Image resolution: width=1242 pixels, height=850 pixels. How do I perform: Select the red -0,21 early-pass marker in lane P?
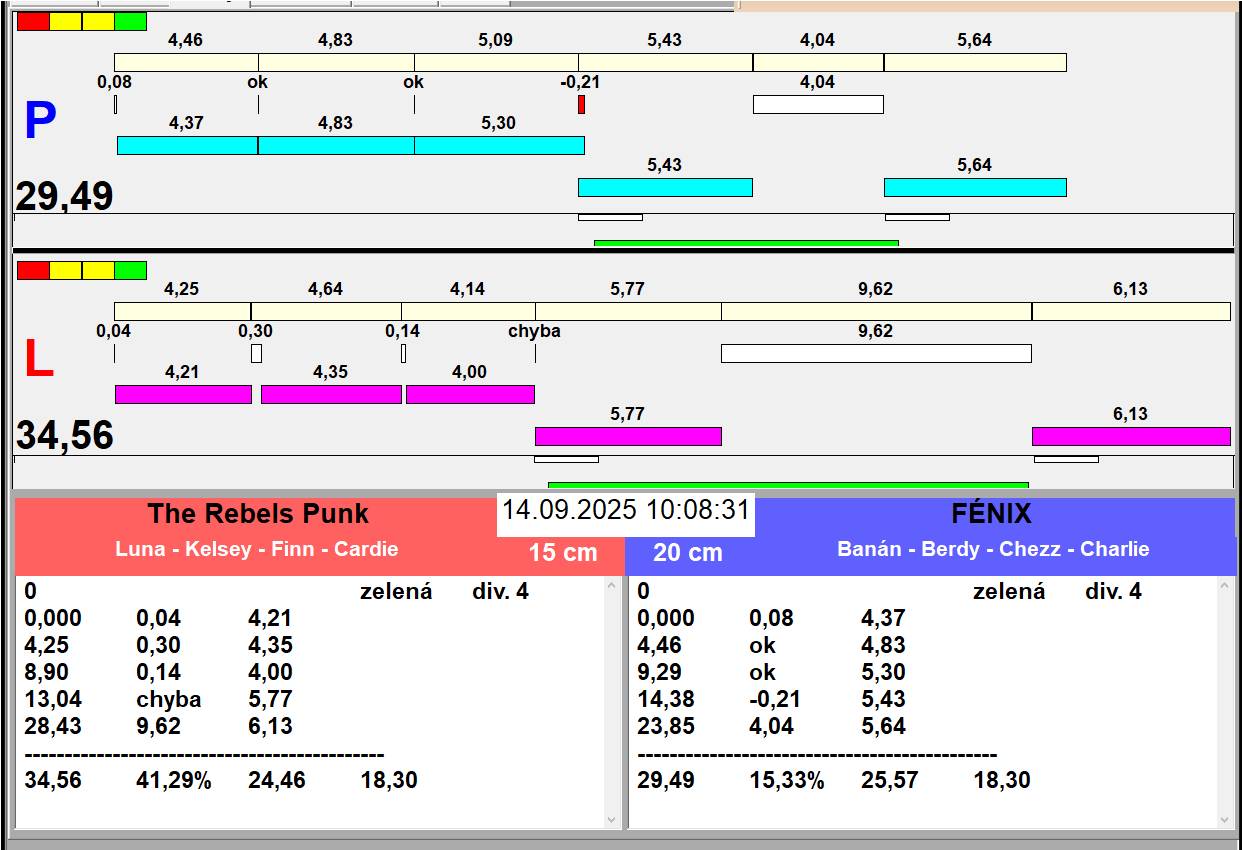[581, 104]
